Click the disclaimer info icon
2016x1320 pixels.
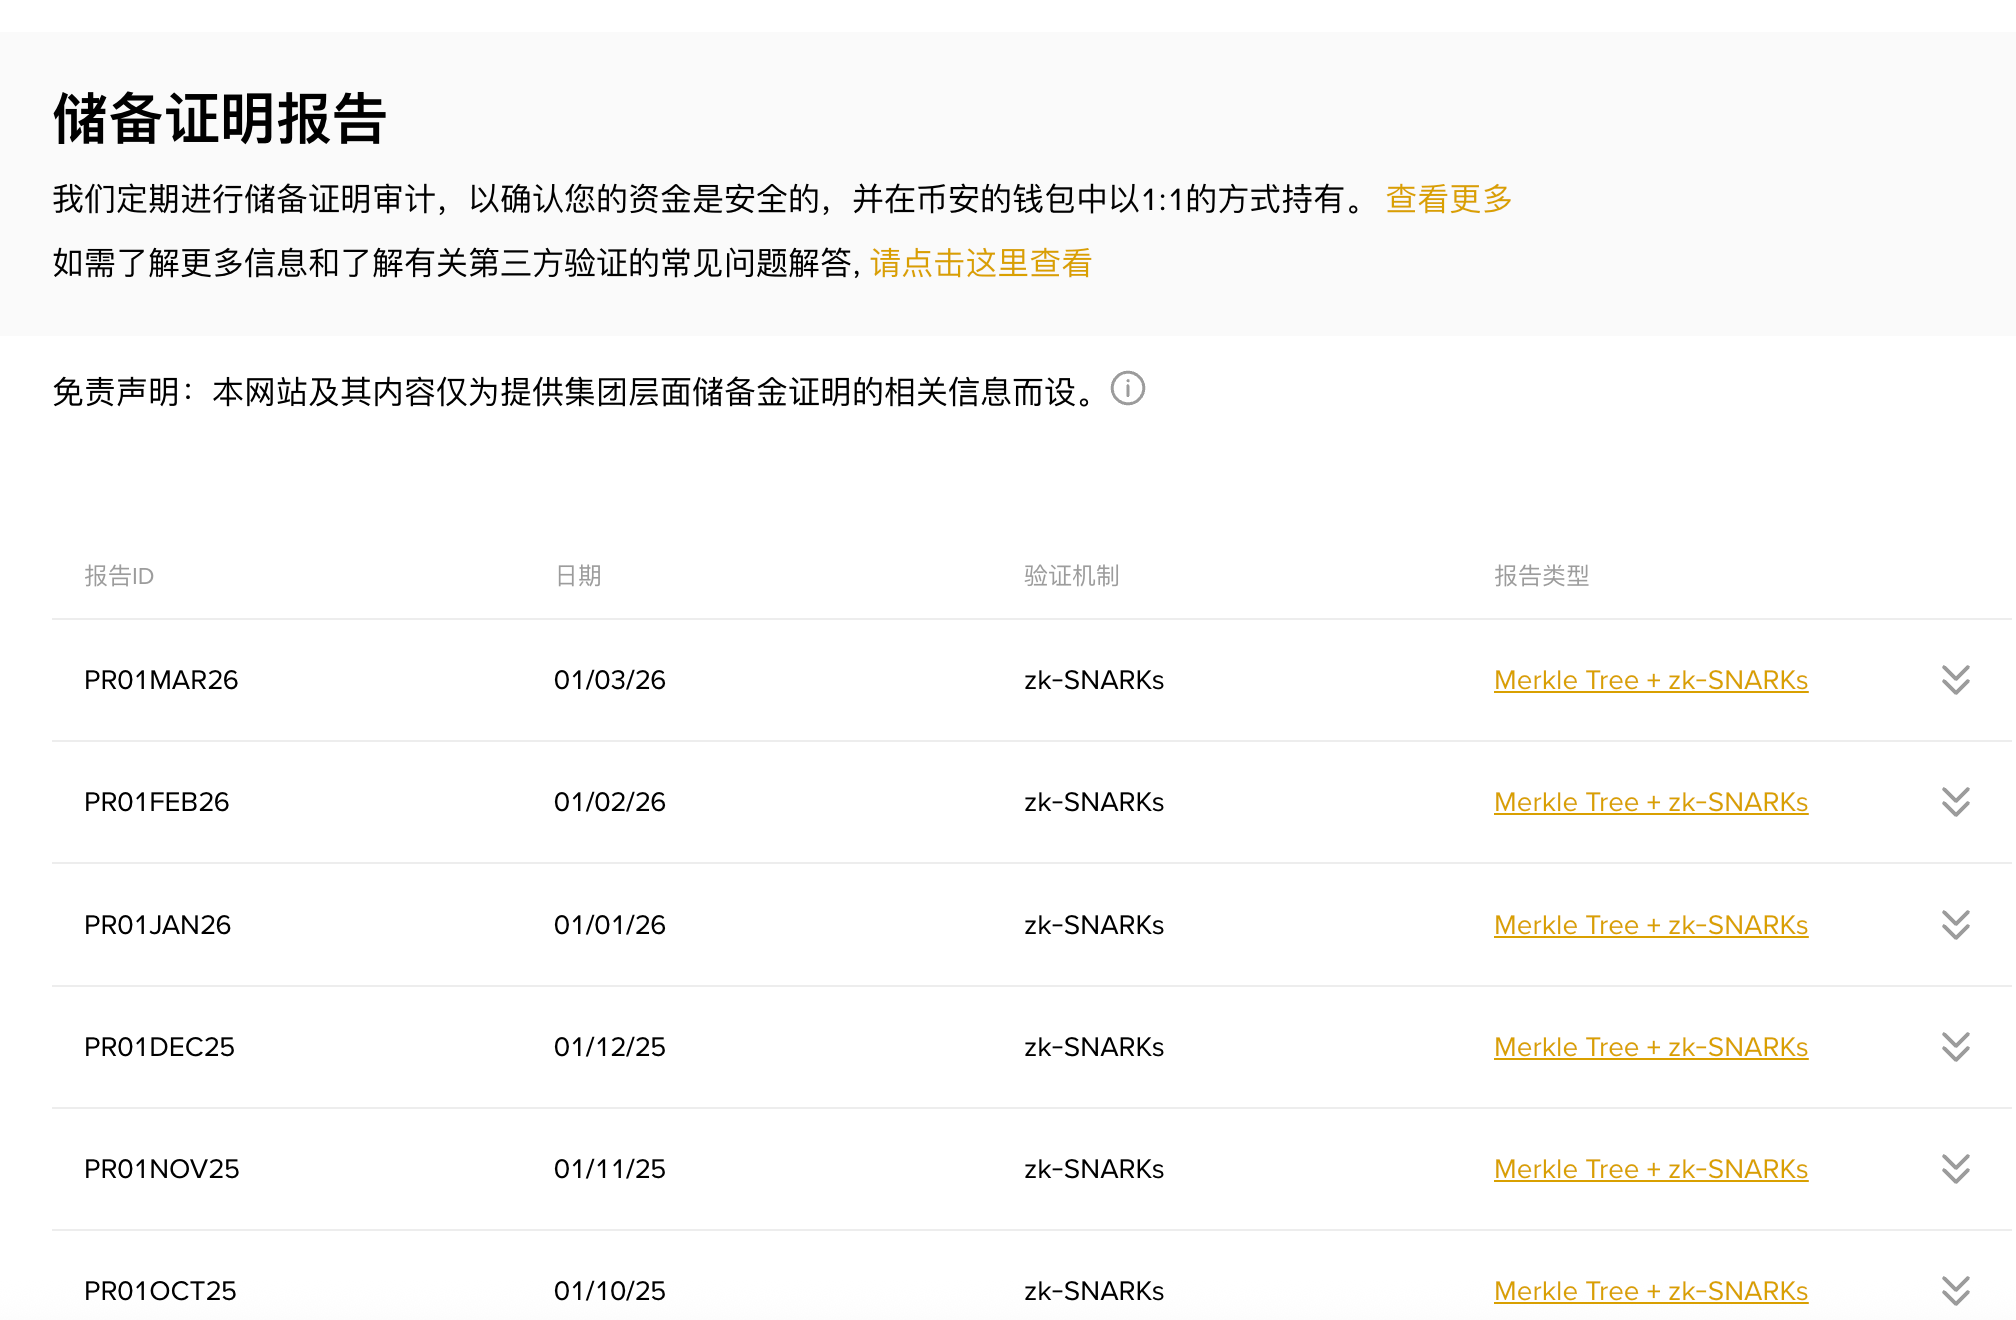click(x=1128, y=388)
